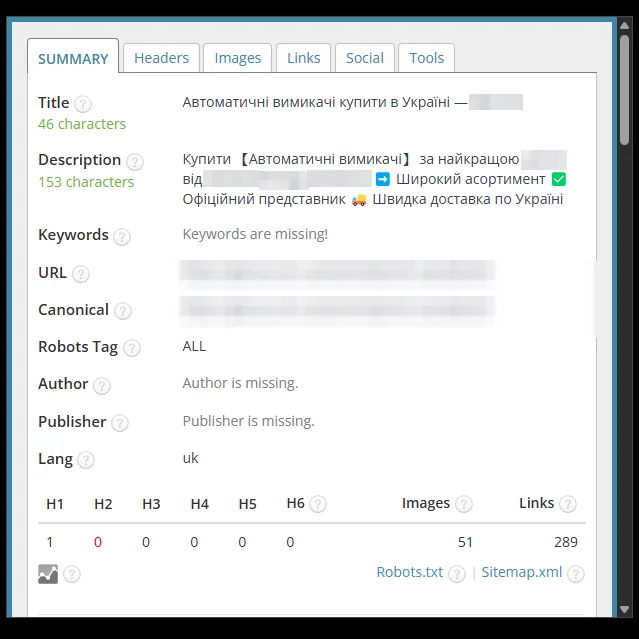Click help icon beside Keywords
The width and height of the screenshot is (639, 639).
pyautogui.click(x=122, y=237)
